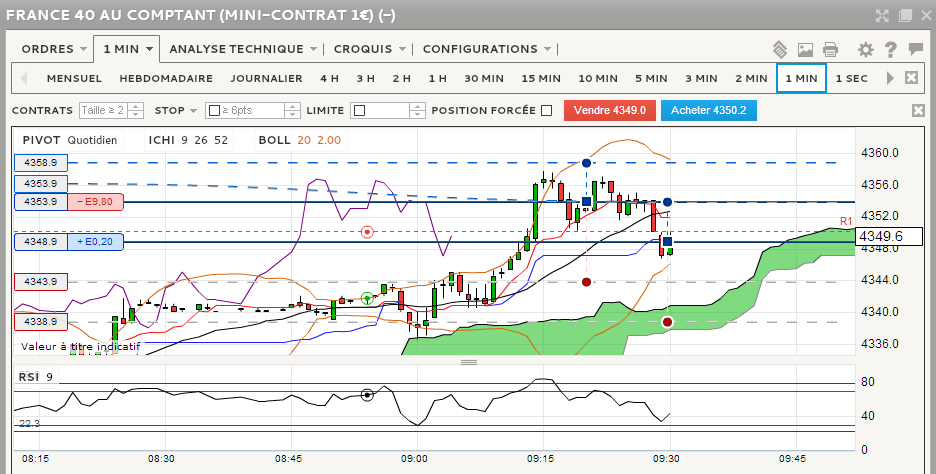Expand the CROQUIS menu
The height and width of the screenshot is (474, 936).
coord(370,49)
